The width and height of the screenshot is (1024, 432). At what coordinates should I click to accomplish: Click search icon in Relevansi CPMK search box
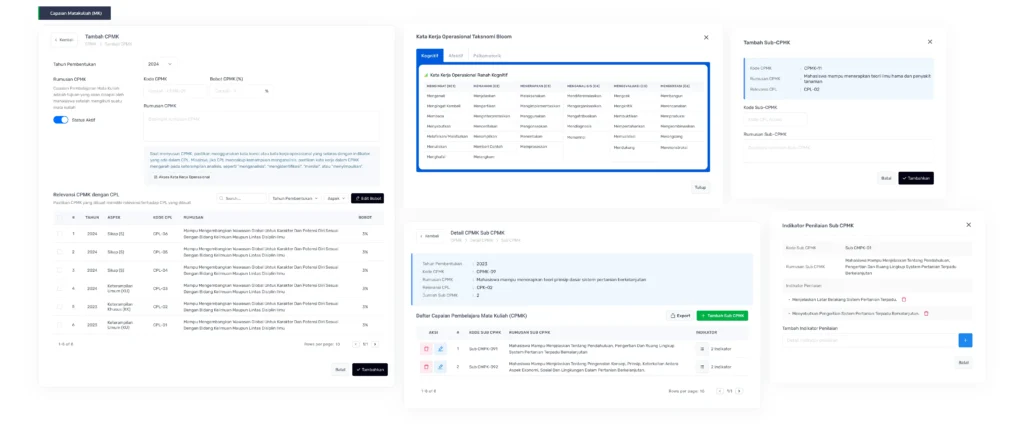coord(222,198)
